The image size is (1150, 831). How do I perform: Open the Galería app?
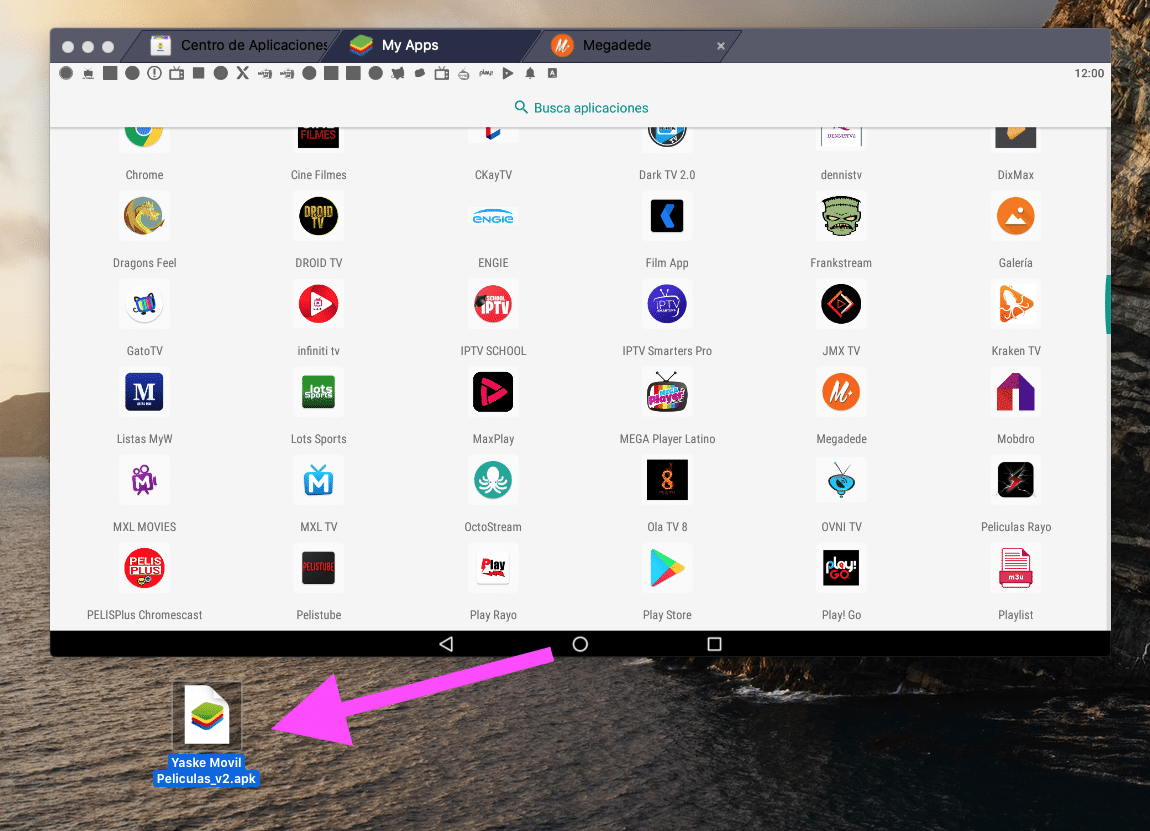(1015, 216)
